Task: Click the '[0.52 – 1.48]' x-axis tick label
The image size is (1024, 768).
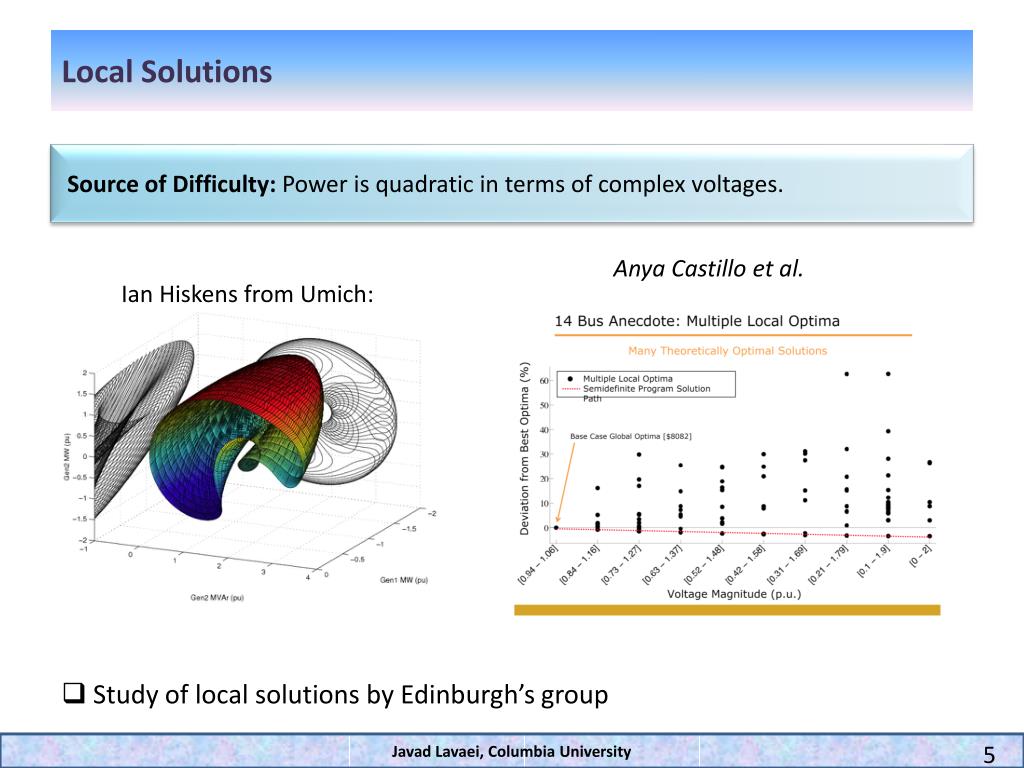Action: pyautogui.click(x=704, y=564)
